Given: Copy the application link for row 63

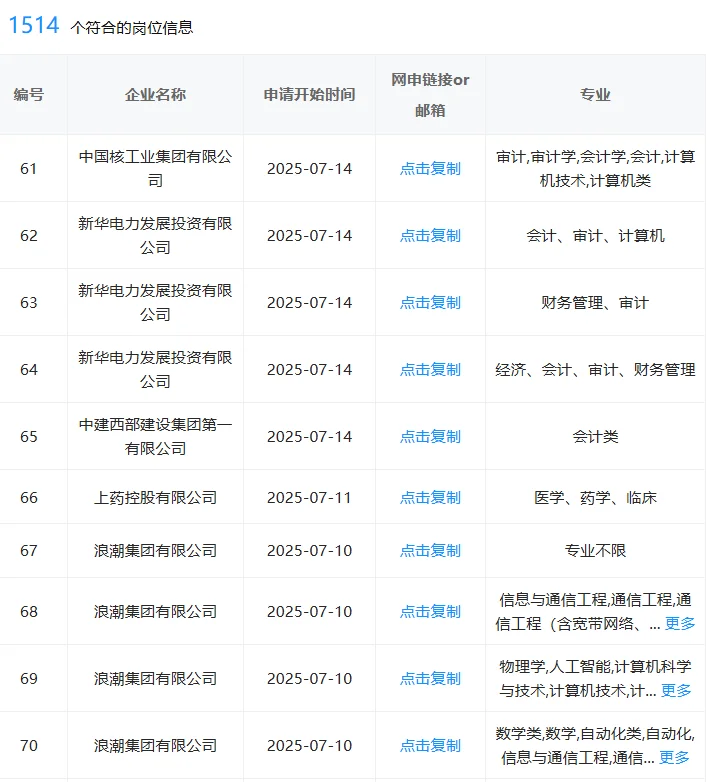Looking at the screenshot, I should pos(430,303).
